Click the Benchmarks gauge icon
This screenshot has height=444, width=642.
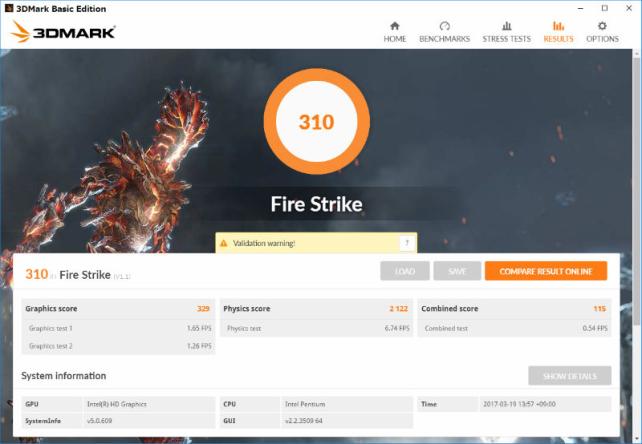[444, 26]
